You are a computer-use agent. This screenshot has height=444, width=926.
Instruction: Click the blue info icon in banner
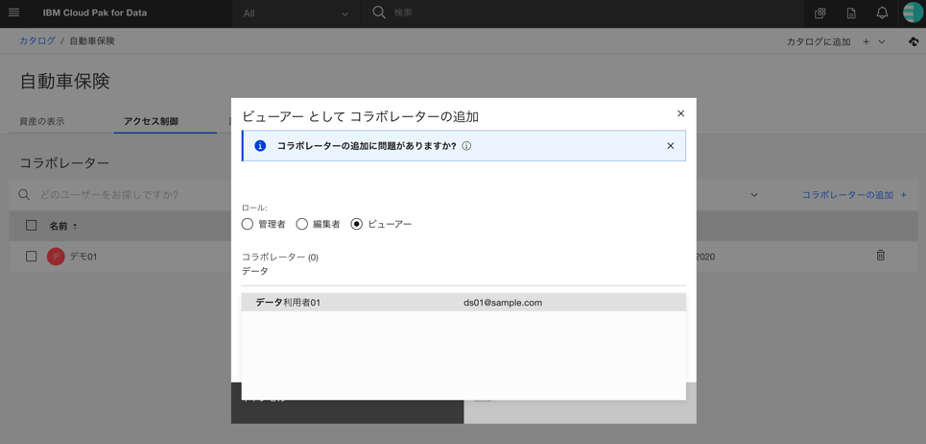tap(260, 146)
